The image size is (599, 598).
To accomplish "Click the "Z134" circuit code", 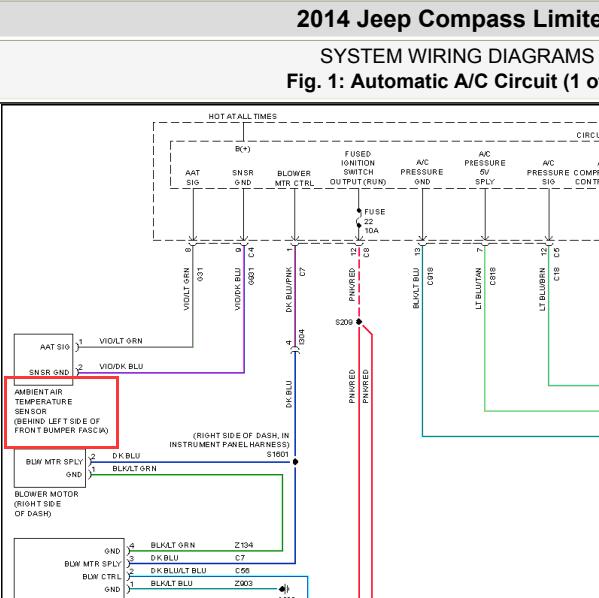I will [244, 545].
